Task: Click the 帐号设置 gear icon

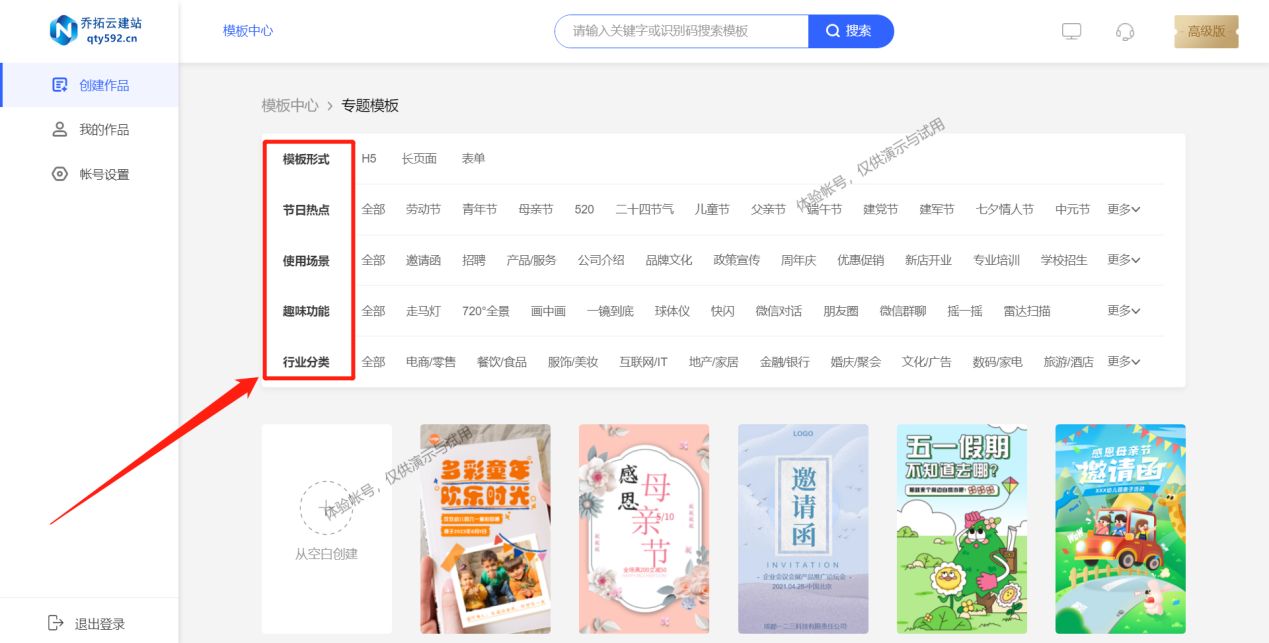Action: [x=60, y=174]
